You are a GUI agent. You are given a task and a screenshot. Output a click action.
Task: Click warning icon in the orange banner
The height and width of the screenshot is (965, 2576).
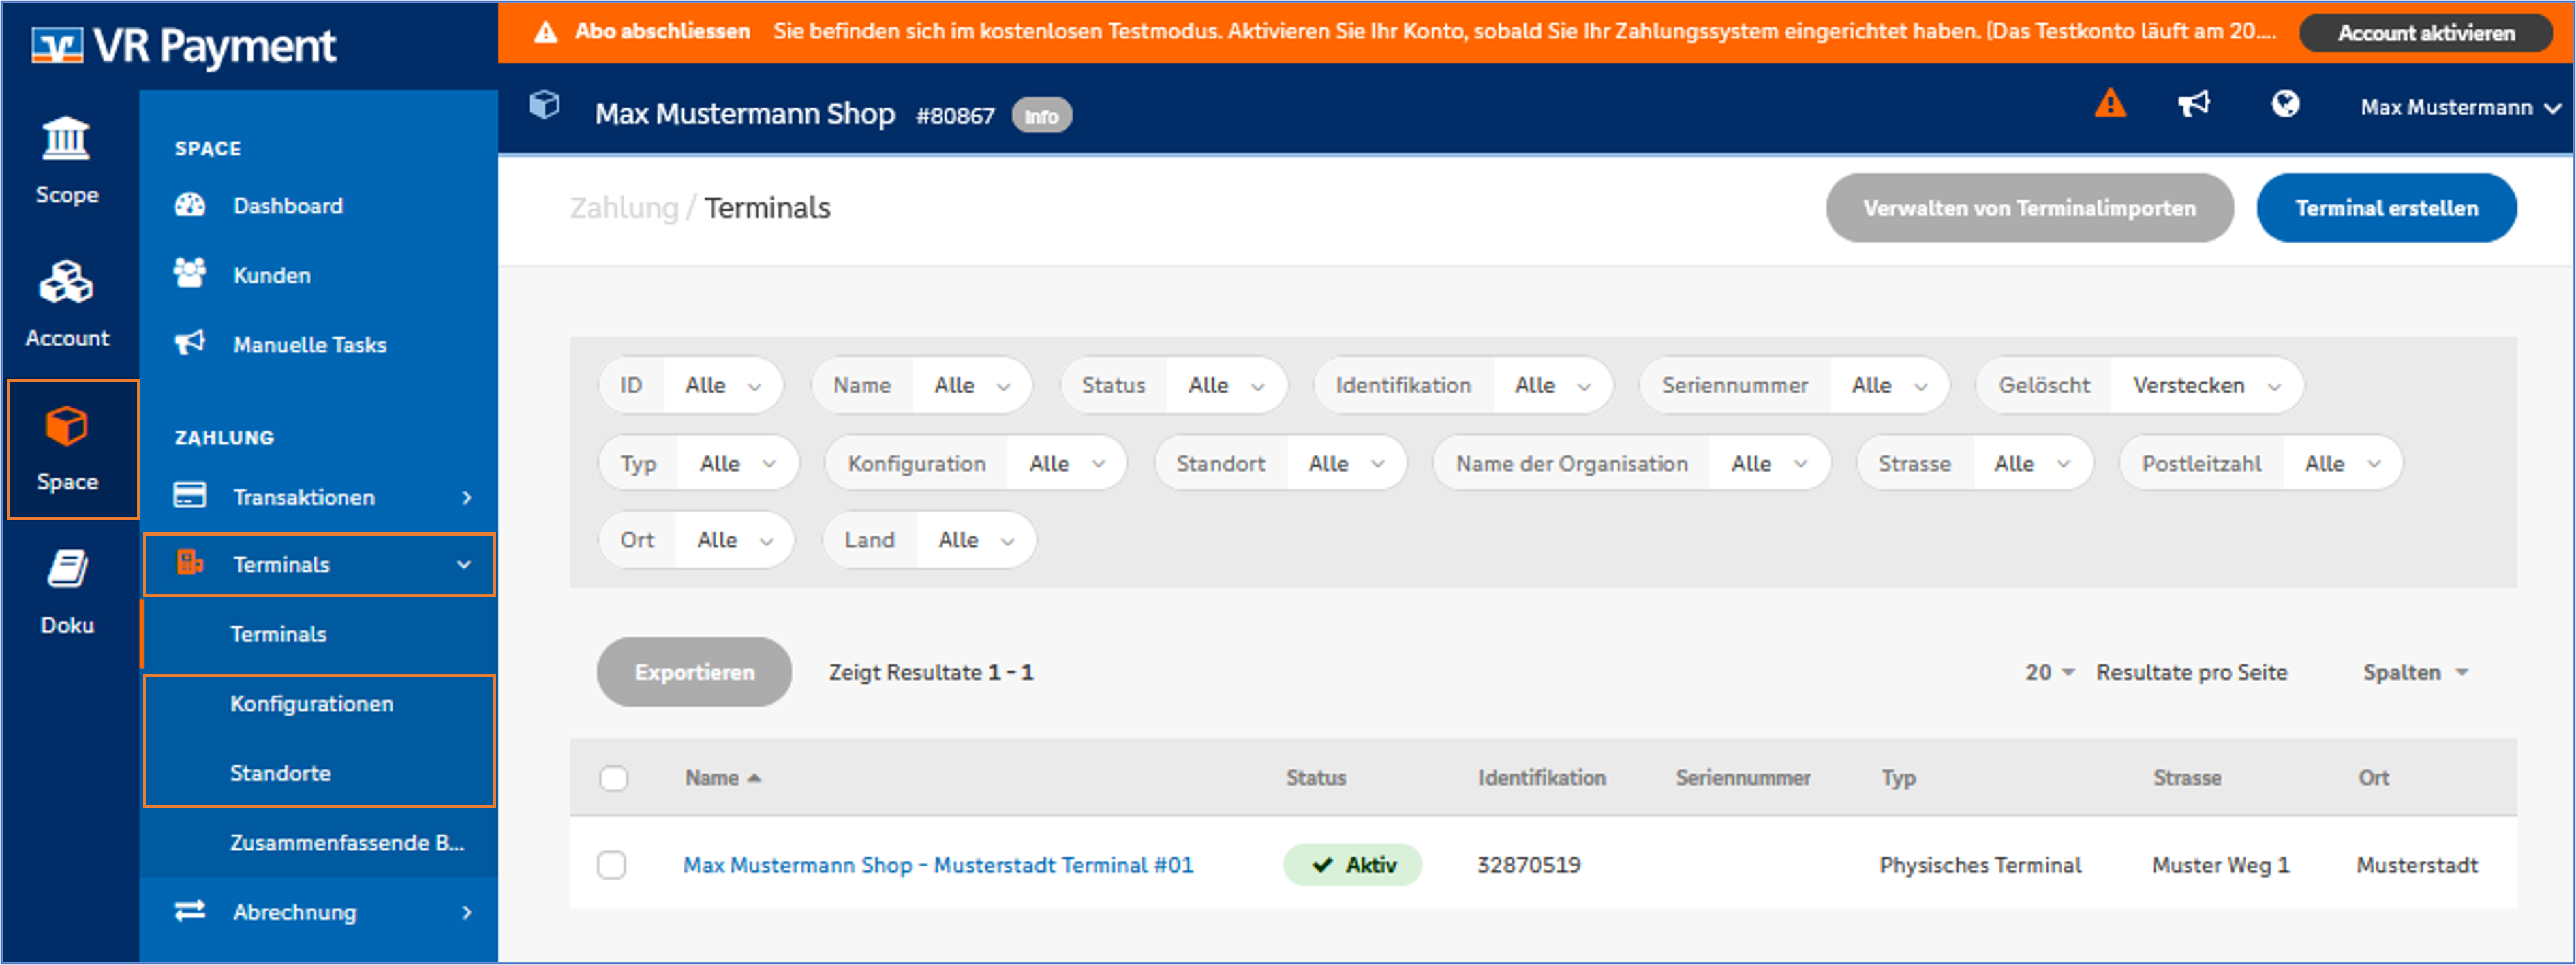tap(546, 32)
